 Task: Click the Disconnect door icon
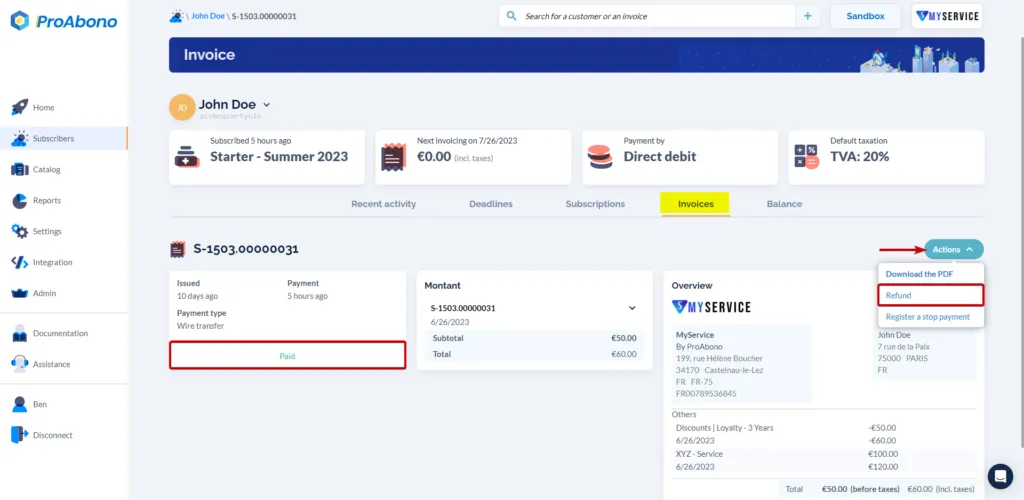point(20,435)
